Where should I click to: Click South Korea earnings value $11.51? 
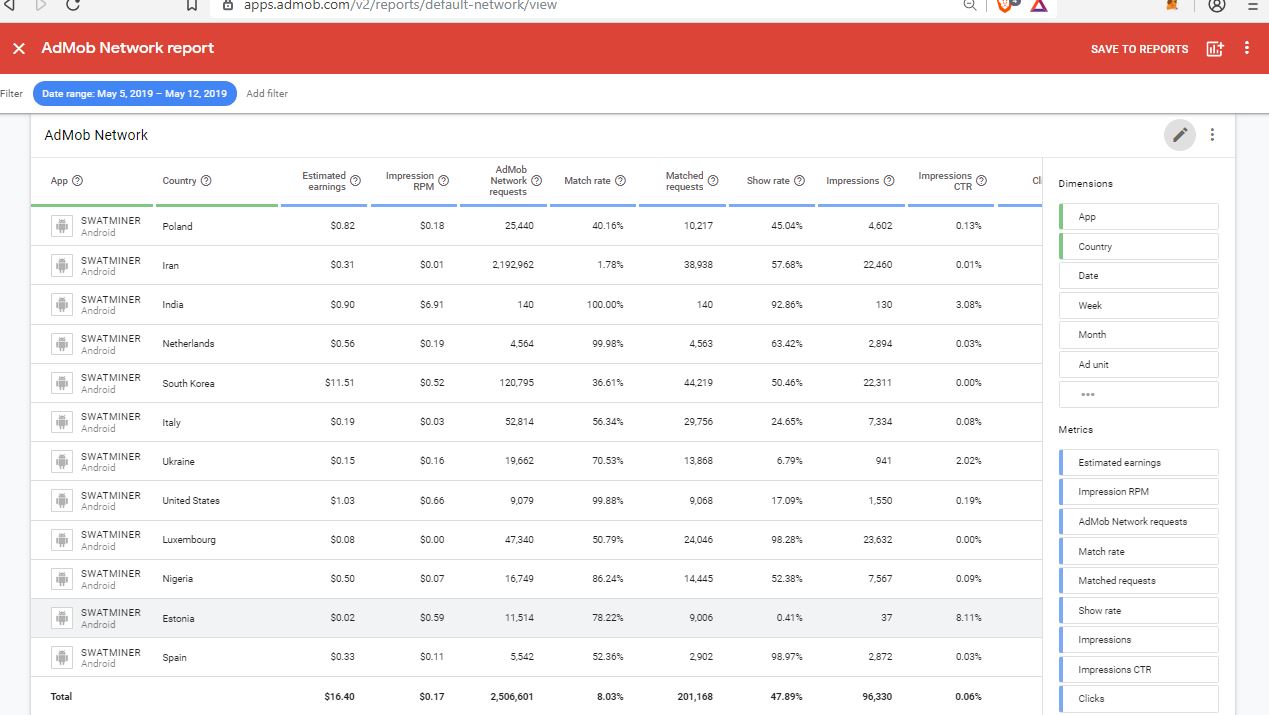(x=340, y=383)
